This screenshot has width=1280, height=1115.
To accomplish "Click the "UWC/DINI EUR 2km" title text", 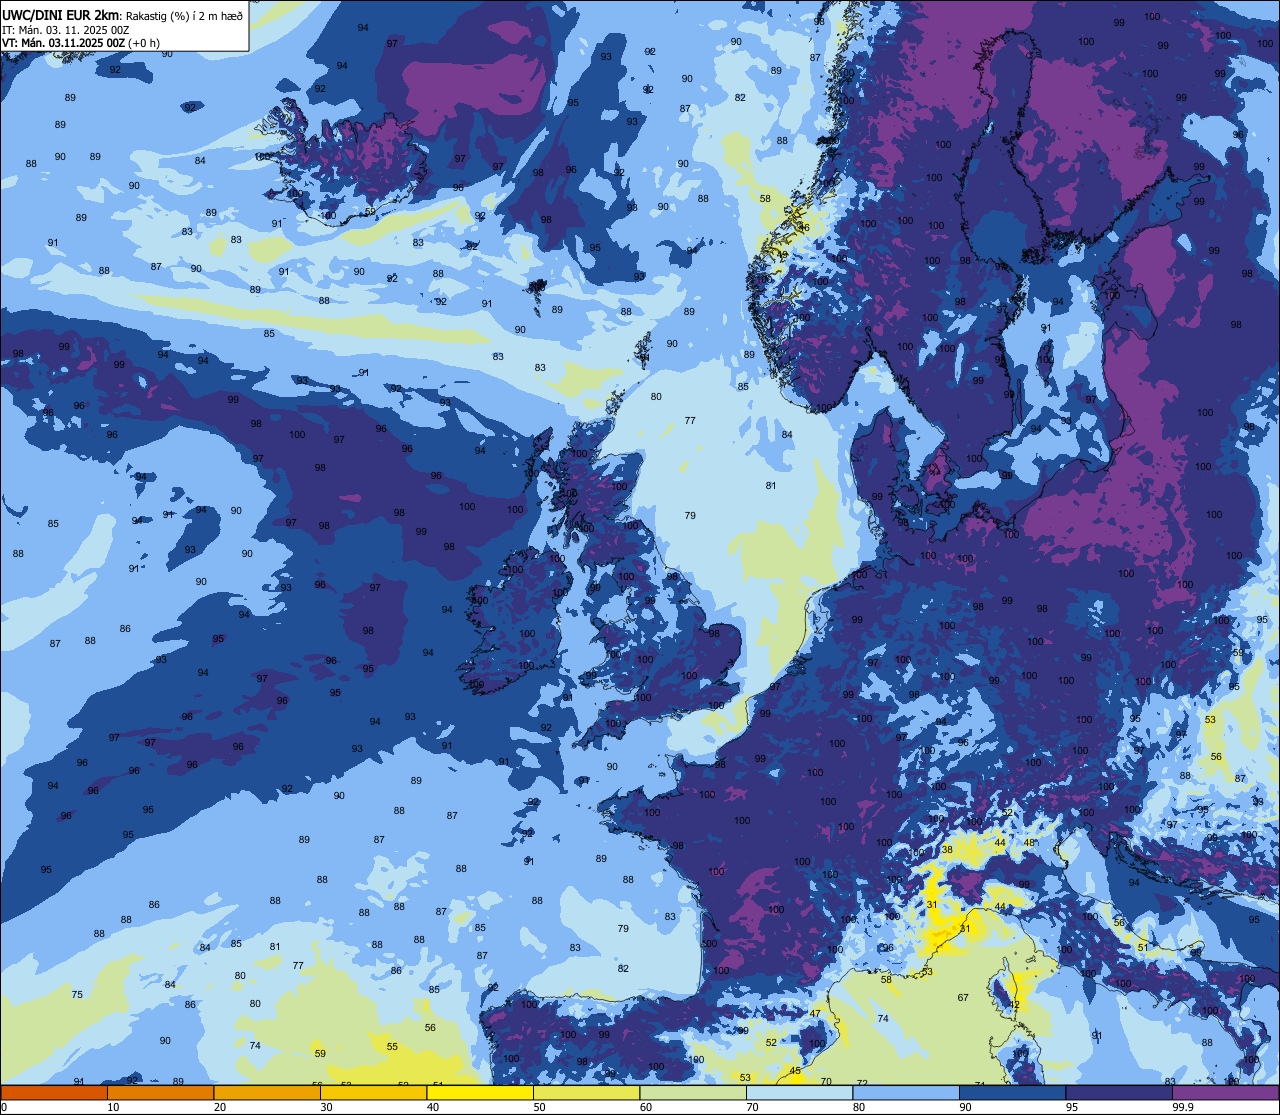I will (x=61, y=15).
